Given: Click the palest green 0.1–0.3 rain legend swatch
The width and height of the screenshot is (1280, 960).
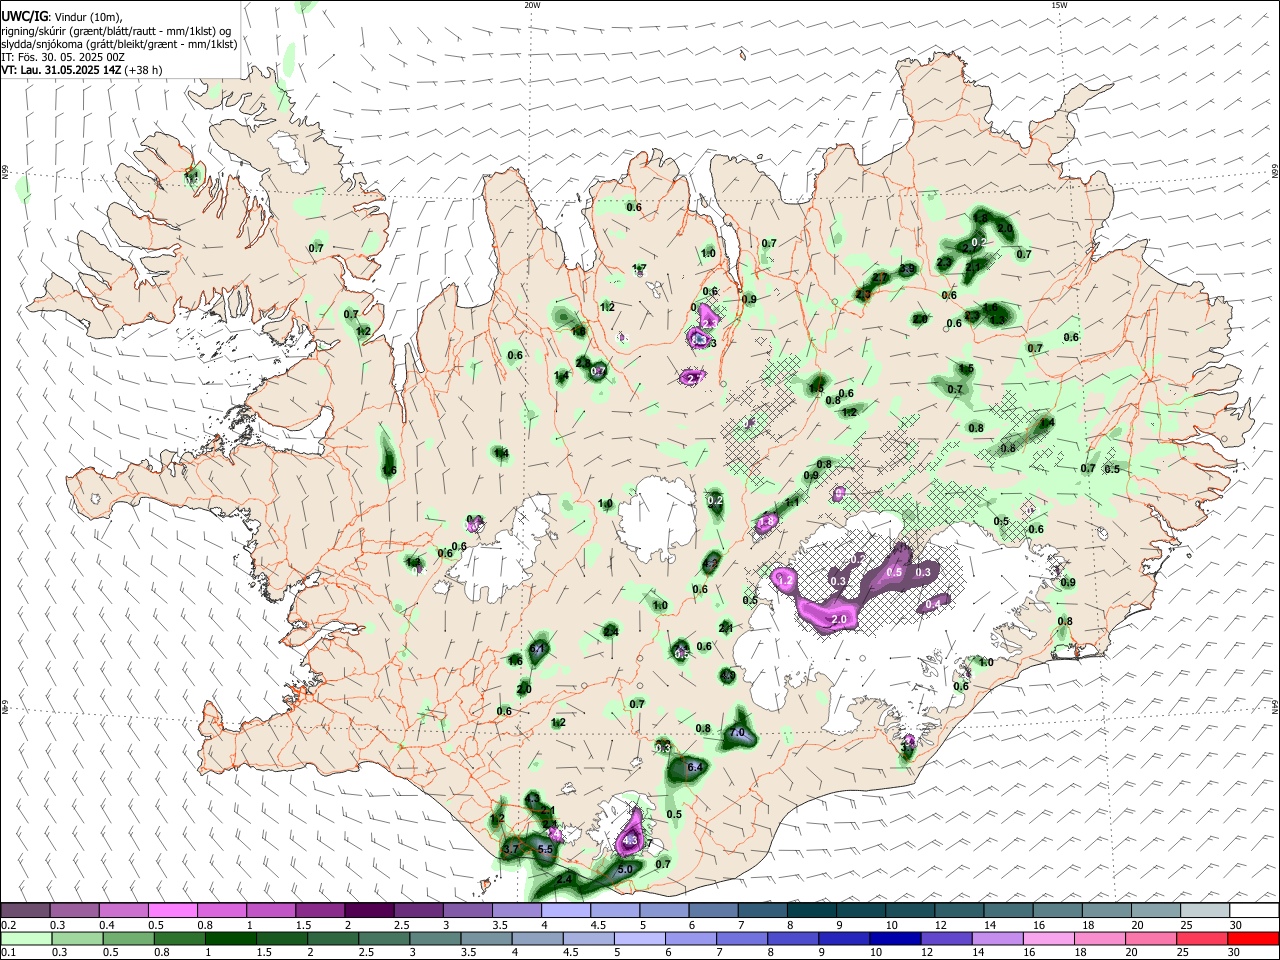Looking at the screenshot, I should coord(25,938).
